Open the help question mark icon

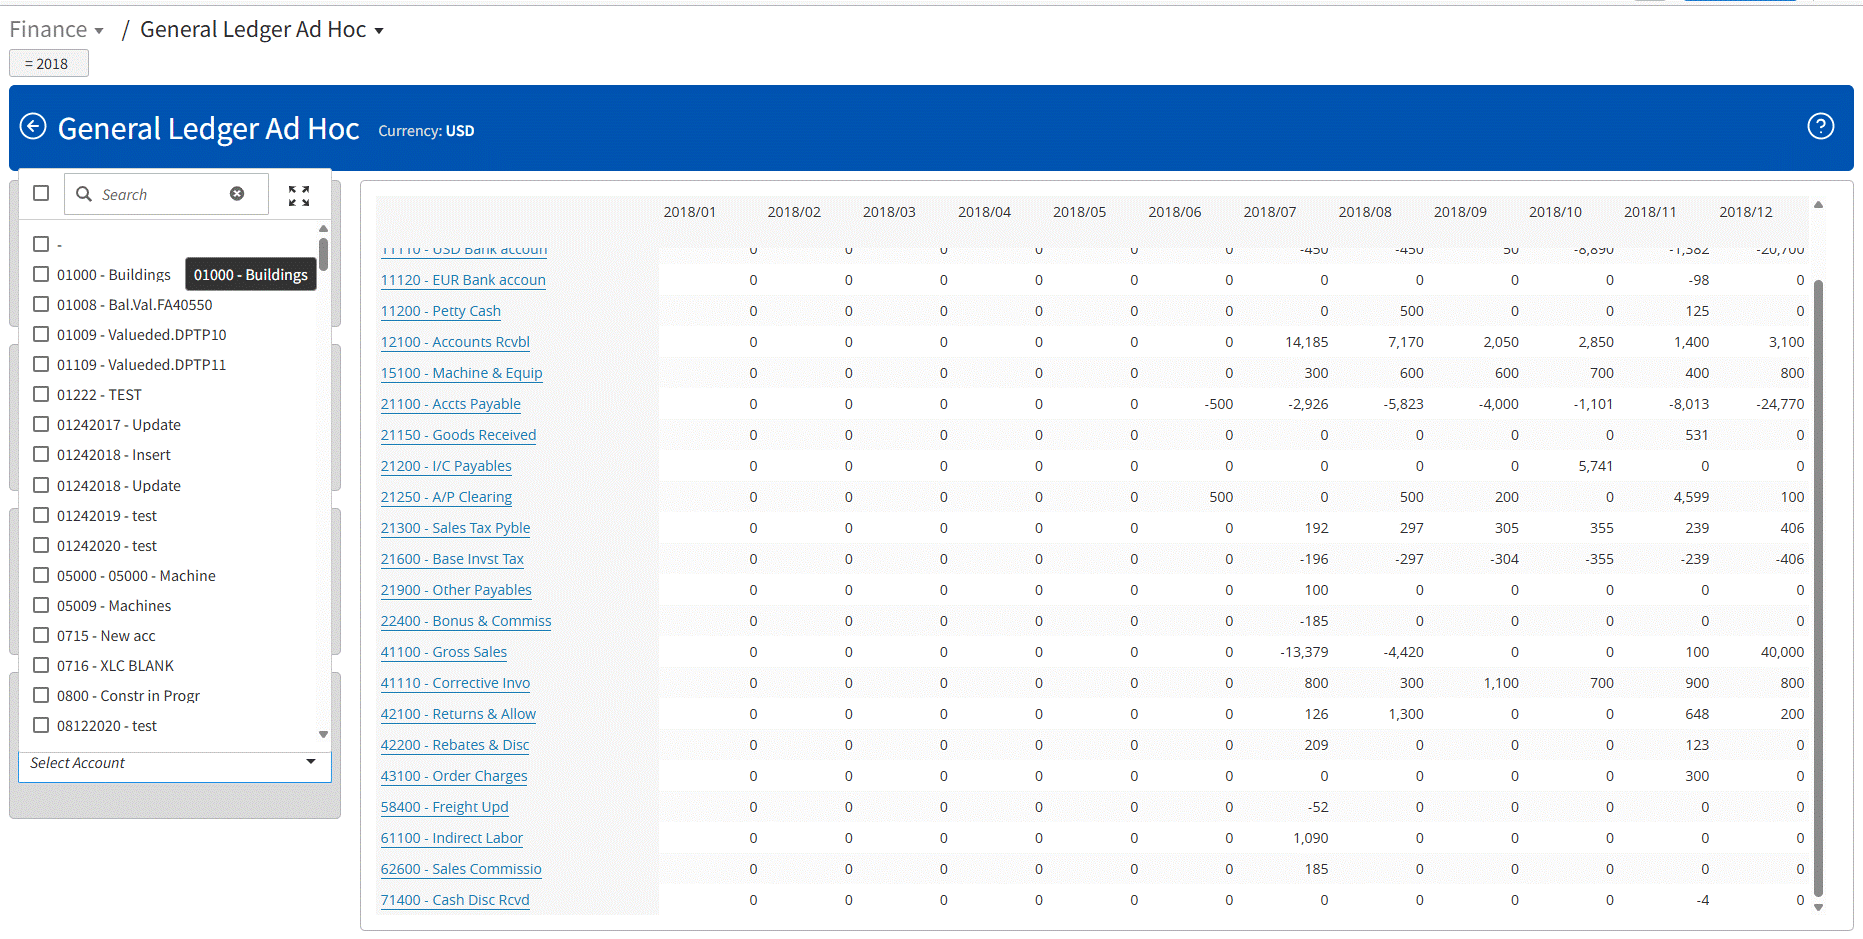(1820, 127)
